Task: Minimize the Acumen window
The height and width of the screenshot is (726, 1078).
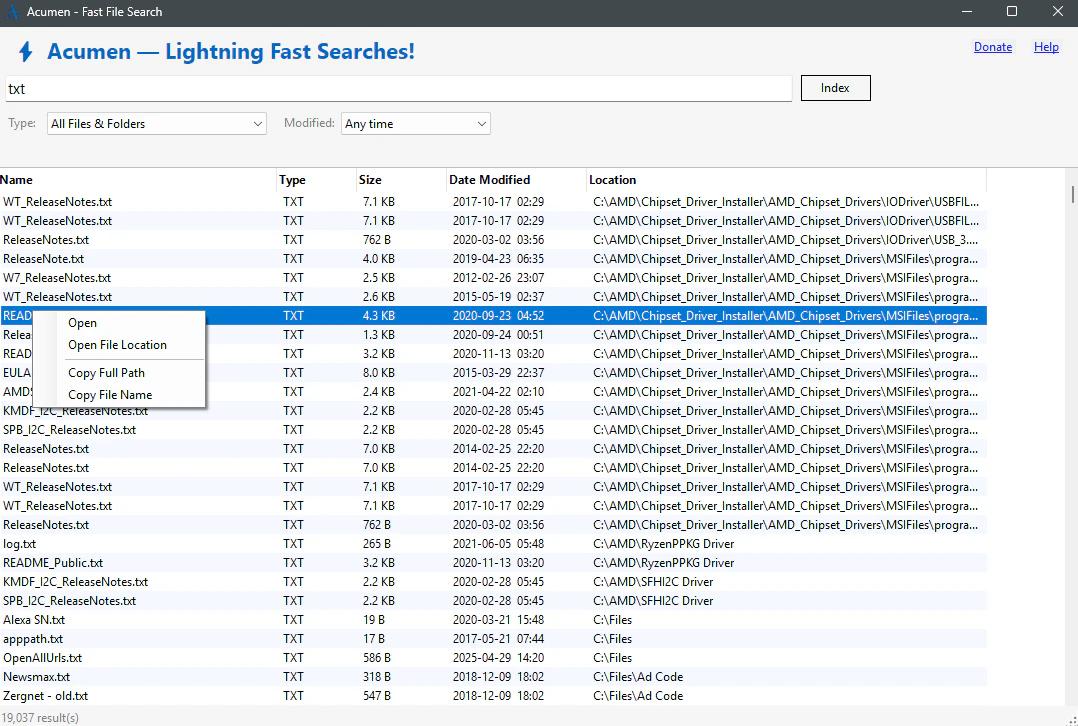Action: [967, 12]
